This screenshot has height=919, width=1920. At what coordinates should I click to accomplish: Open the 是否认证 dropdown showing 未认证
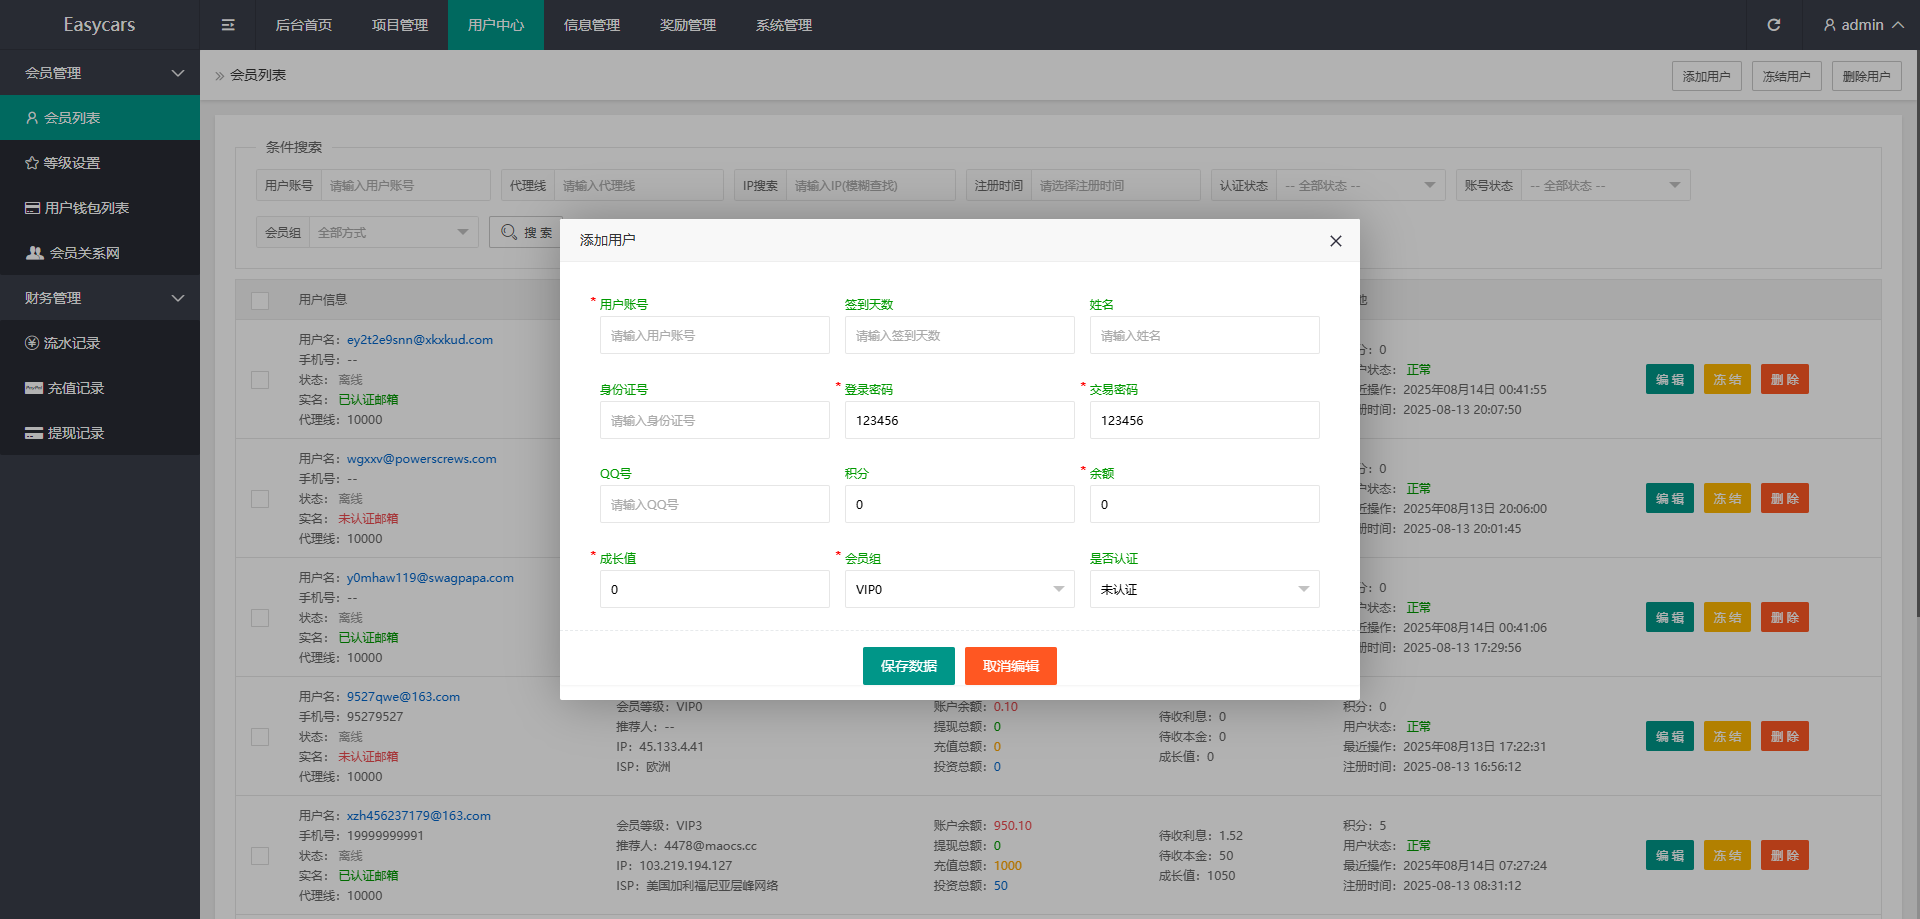click(x=1204, y=589)
